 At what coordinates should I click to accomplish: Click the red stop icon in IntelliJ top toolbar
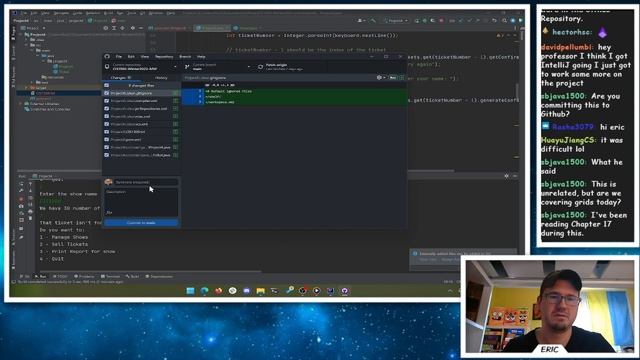coord(441,20)
